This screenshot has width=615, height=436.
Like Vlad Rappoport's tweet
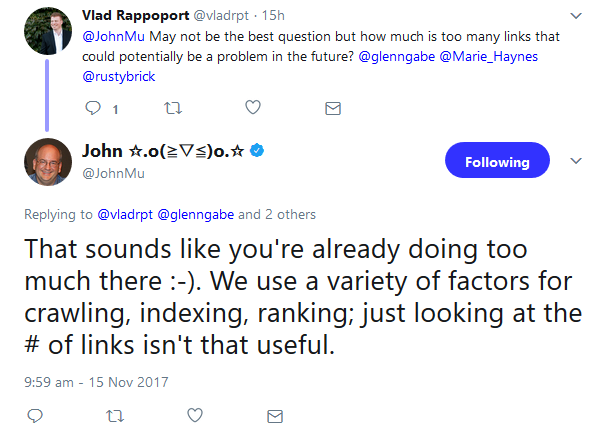[x=253, y=107]
